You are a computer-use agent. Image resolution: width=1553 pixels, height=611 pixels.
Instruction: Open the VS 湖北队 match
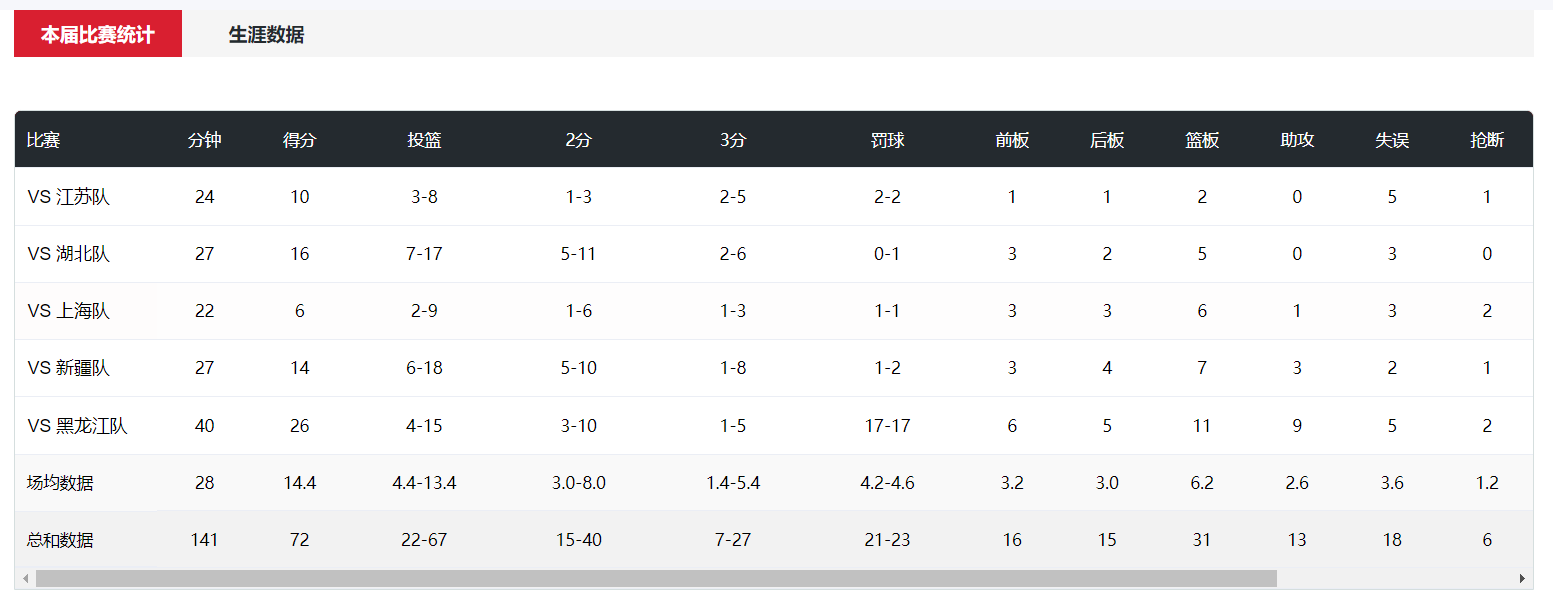(69, 254)
